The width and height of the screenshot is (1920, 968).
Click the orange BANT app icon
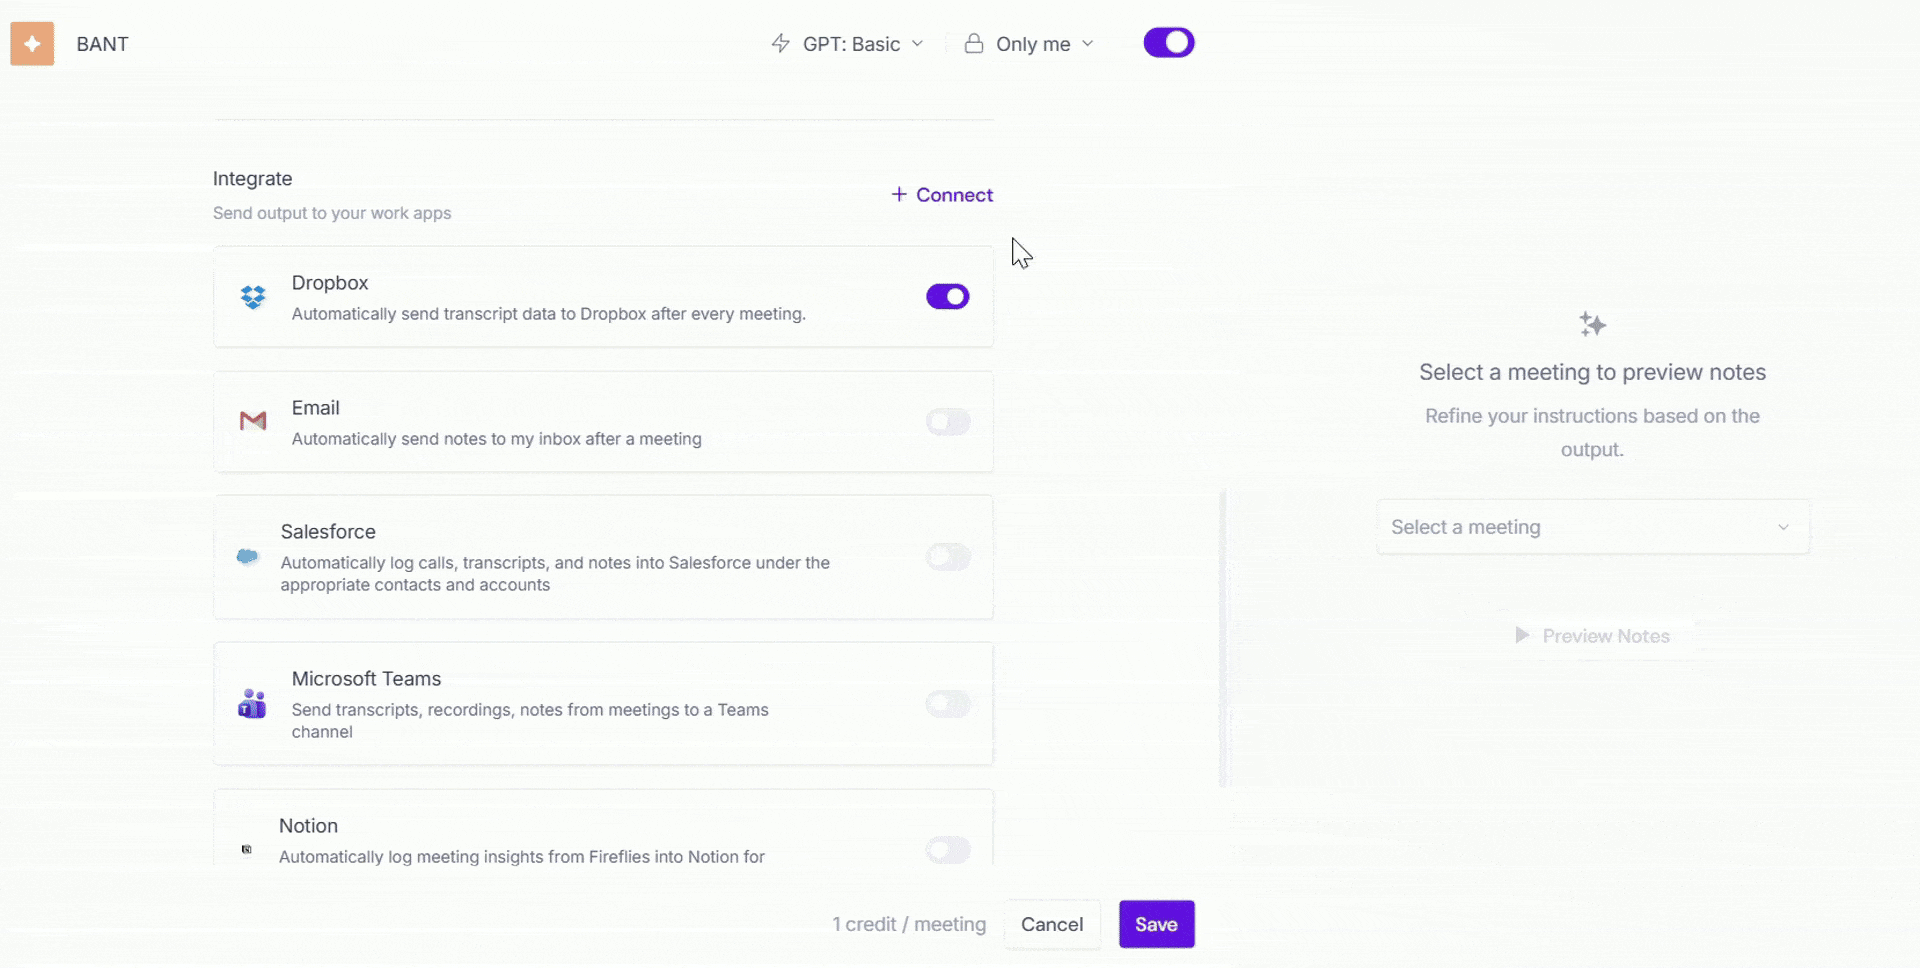tap(32, 44)
